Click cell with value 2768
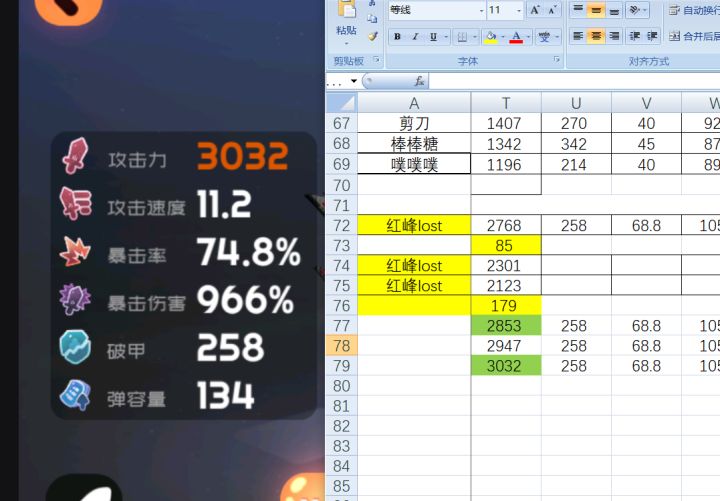720x501 pixels. (x=506, y=225)
